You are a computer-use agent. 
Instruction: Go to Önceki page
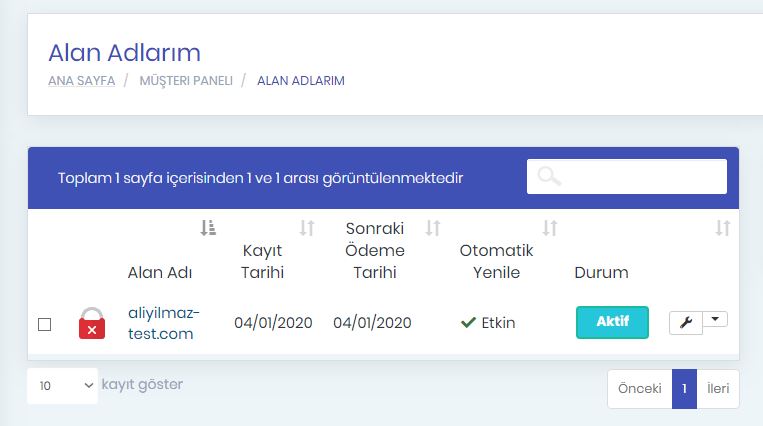pos(640,389)
